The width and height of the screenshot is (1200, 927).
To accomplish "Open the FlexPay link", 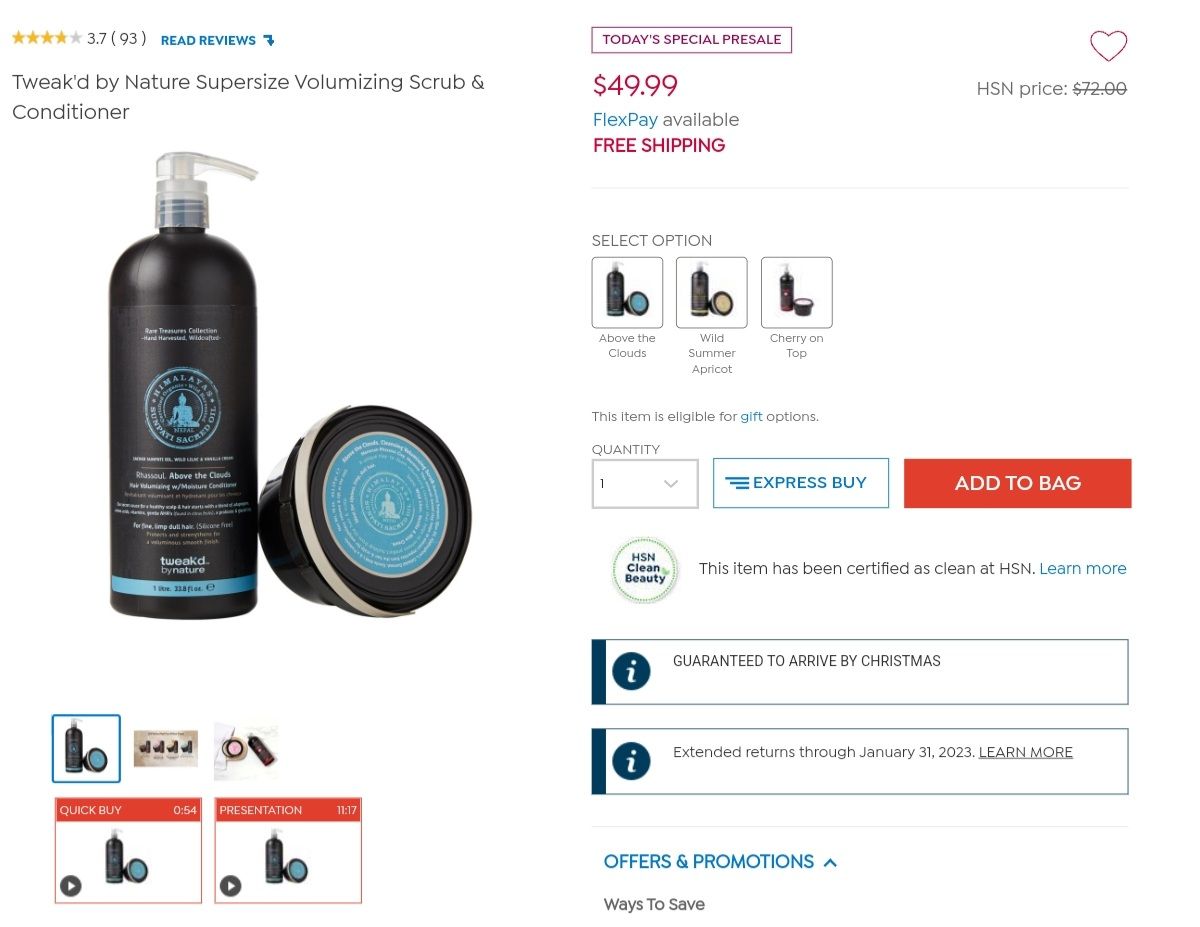I will click(625, 120).
